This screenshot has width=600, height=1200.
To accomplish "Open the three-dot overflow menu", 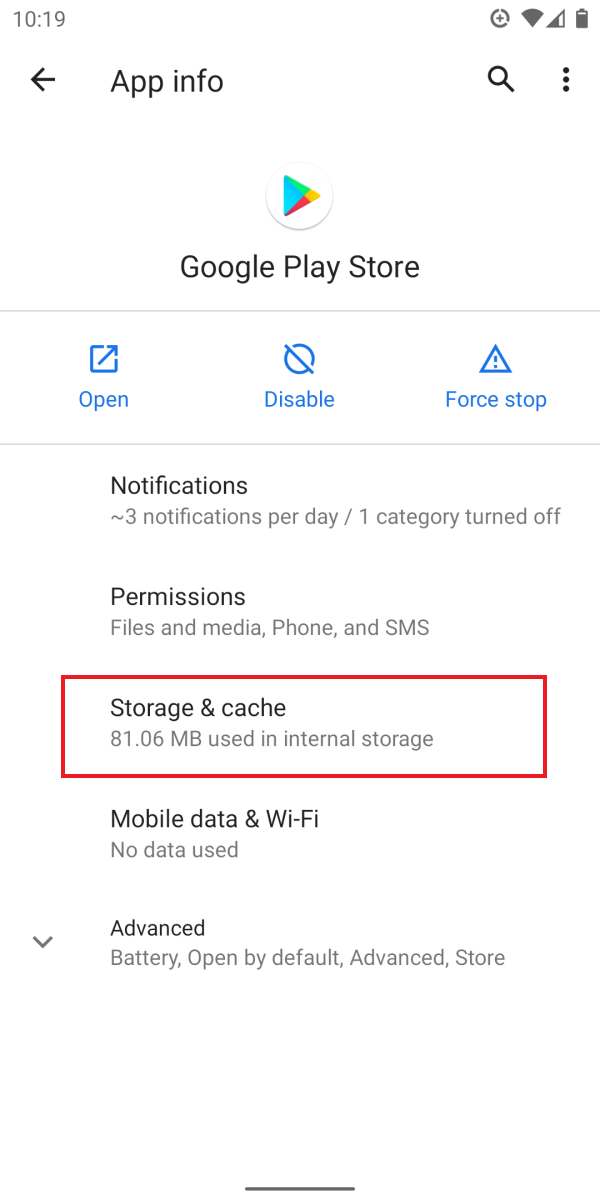I will click(x=566, y=80).
